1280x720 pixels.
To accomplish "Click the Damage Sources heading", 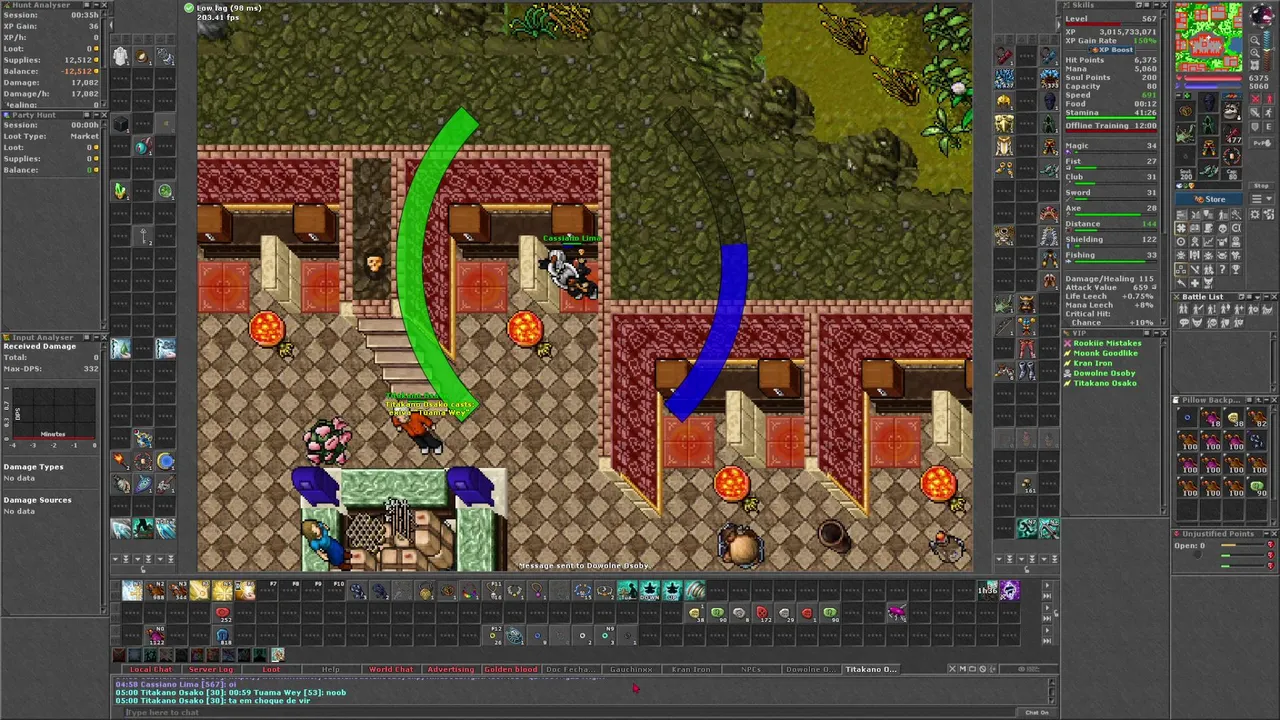I will click(37, 500).
